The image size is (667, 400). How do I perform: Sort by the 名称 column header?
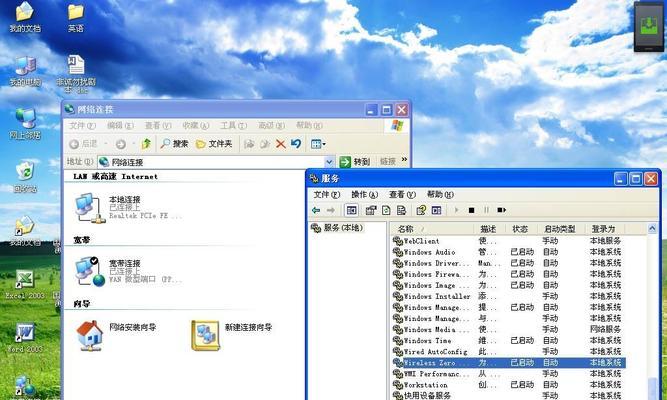pos(432,229)
